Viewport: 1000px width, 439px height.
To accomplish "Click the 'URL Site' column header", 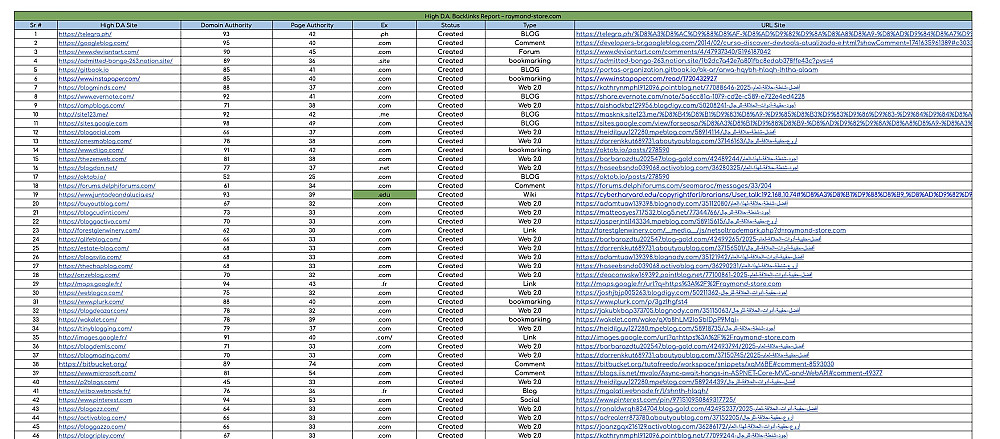I will click(x=773, y=26).
